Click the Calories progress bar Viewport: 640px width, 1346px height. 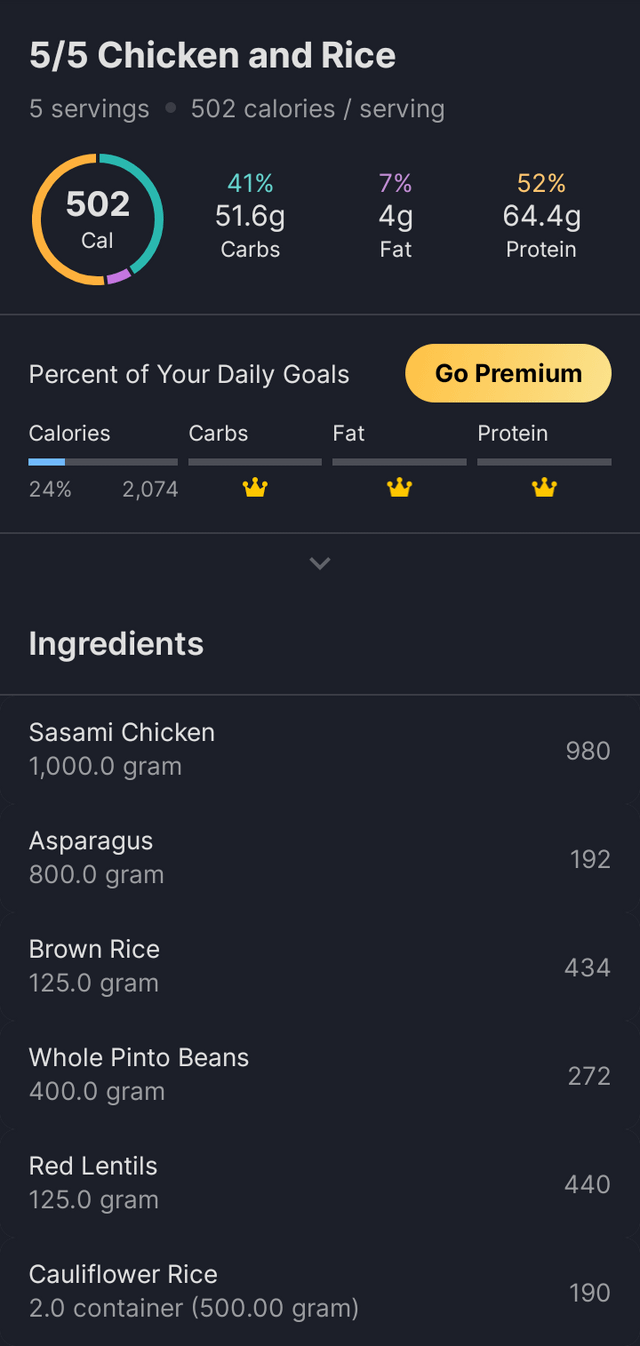click(103, 462)
